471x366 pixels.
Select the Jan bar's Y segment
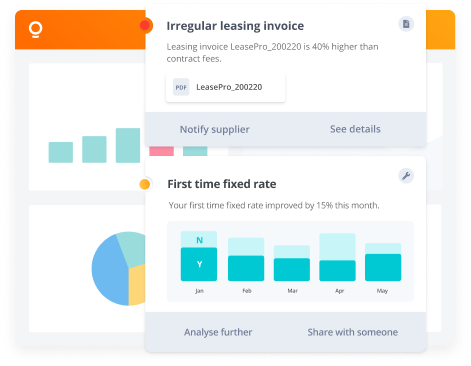tap(199, 264)
